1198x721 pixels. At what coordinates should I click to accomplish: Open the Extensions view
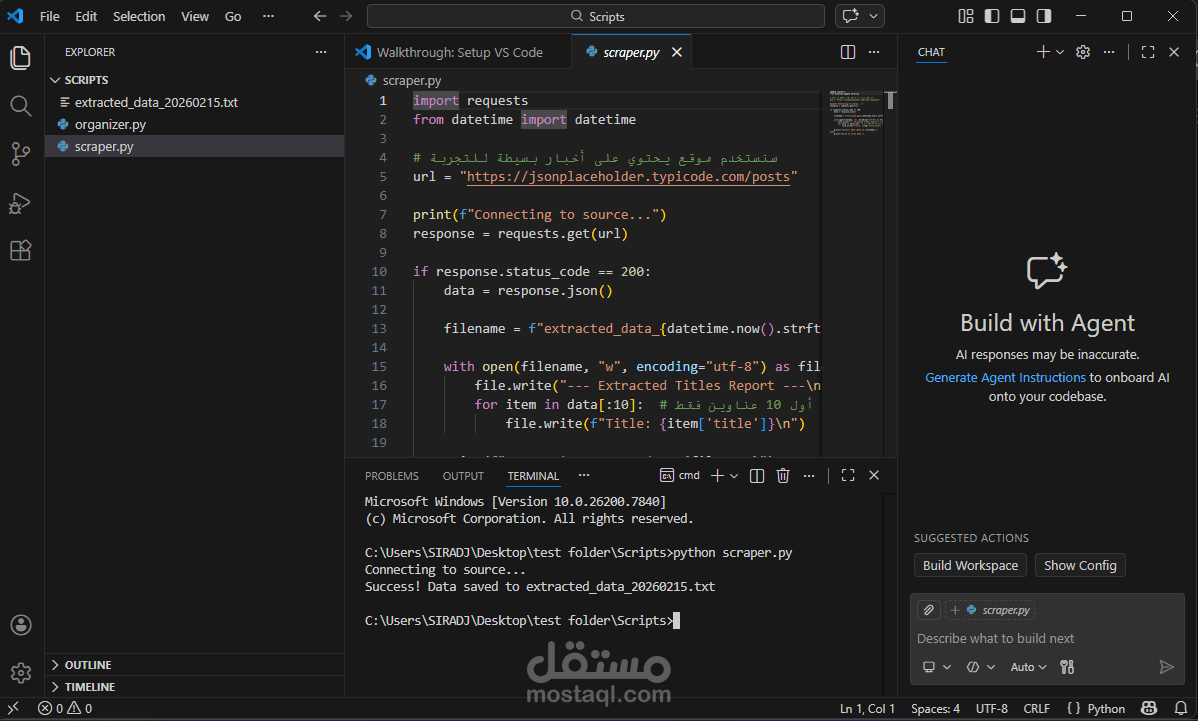point(21,251)
